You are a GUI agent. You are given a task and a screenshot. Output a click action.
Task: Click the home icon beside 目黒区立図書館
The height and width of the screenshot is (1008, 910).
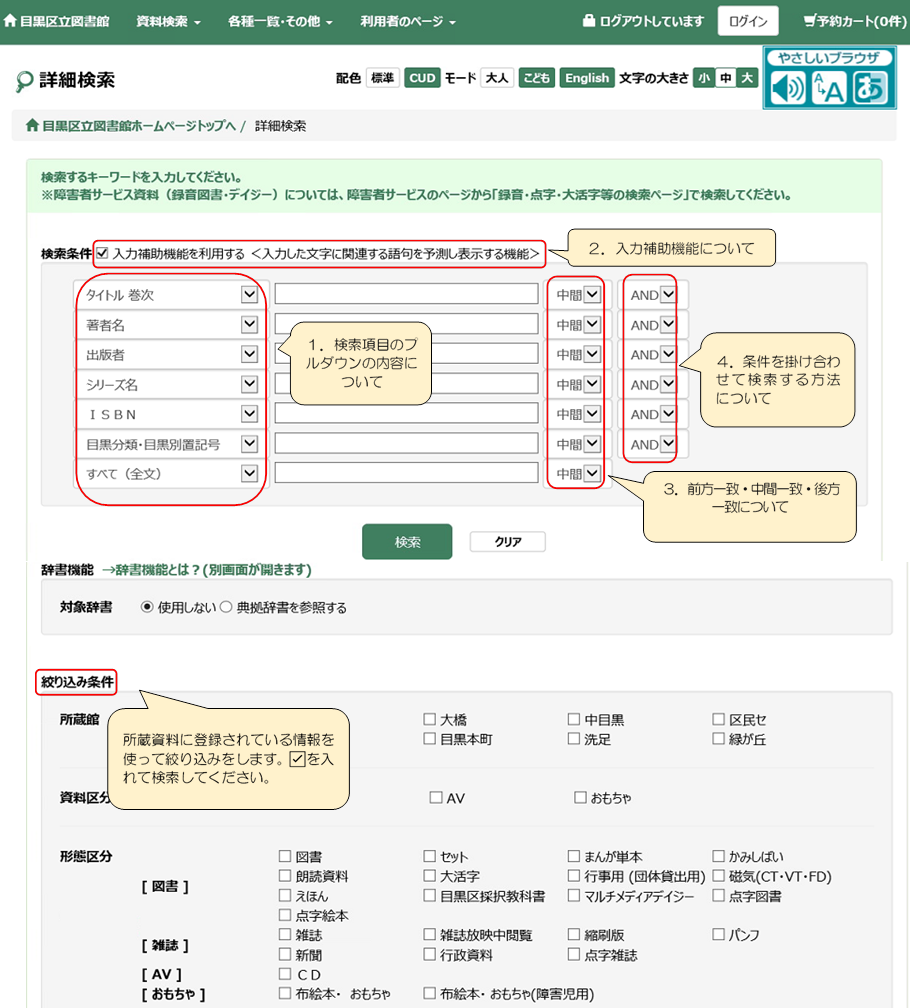point(10,21)
